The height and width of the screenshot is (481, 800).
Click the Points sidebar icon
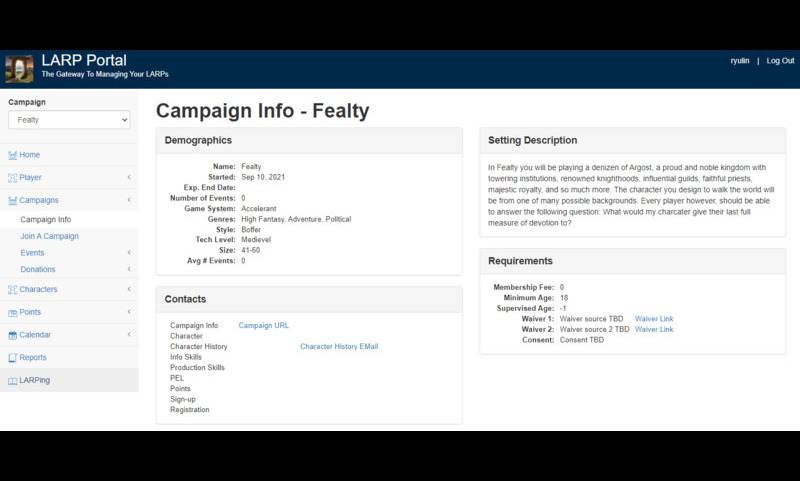pos(12,312)
